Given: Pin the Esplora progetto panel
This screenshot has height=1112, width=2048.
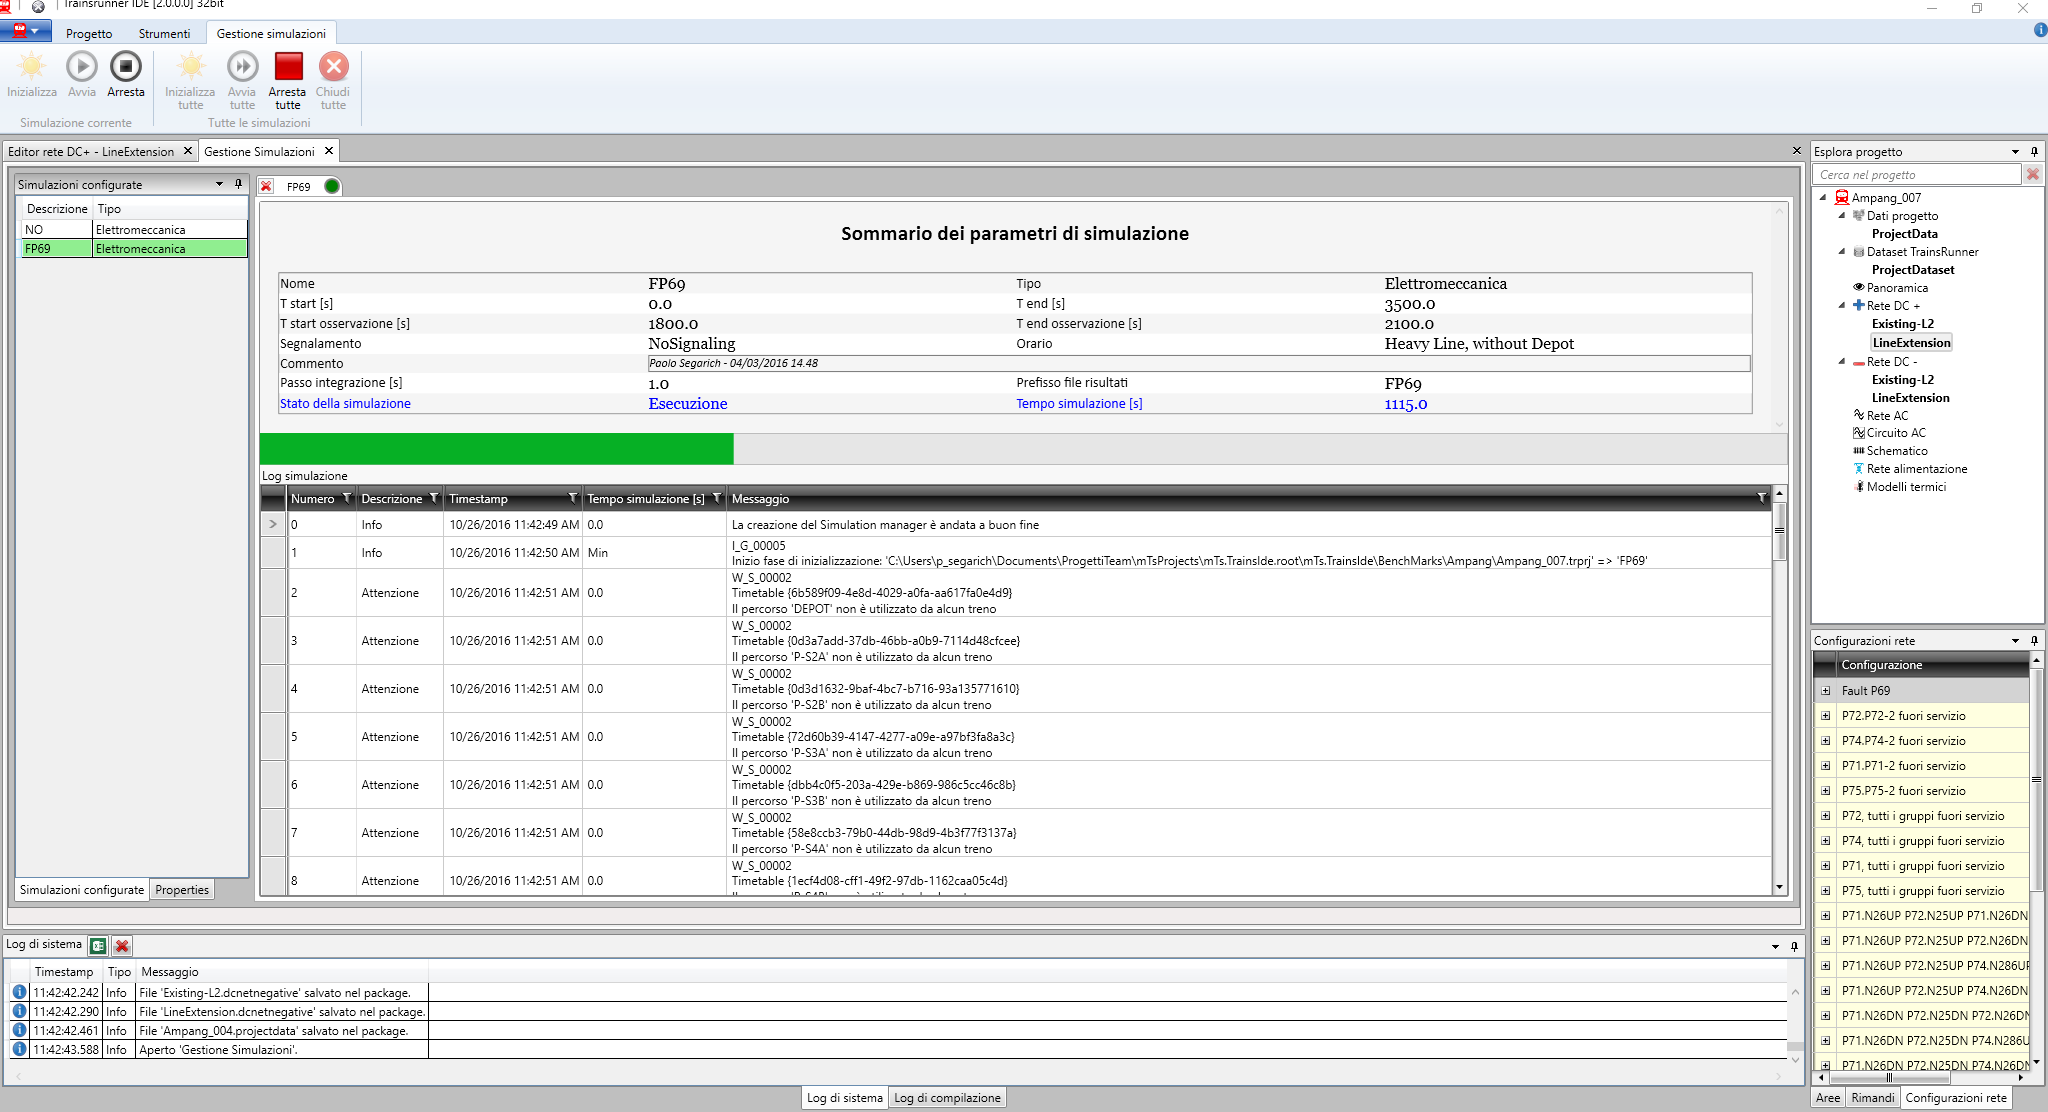Looking at the screenshot, I should pos(2034,151).
